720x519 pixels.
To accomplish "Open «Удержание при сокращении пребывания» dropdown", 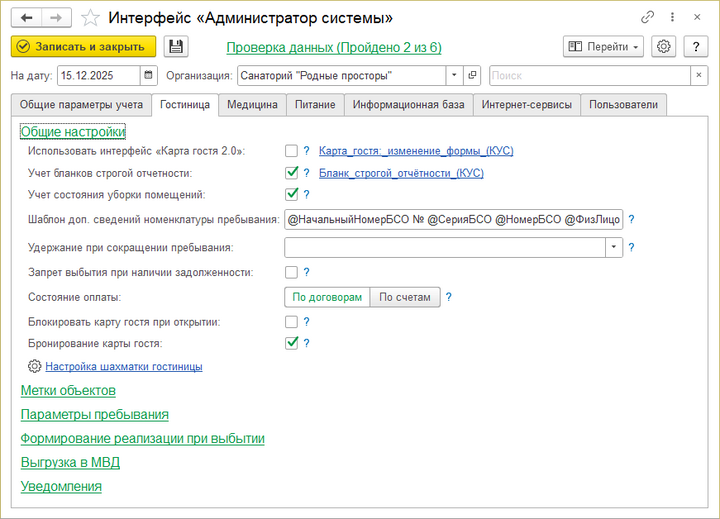I will [x=612, y=247].
